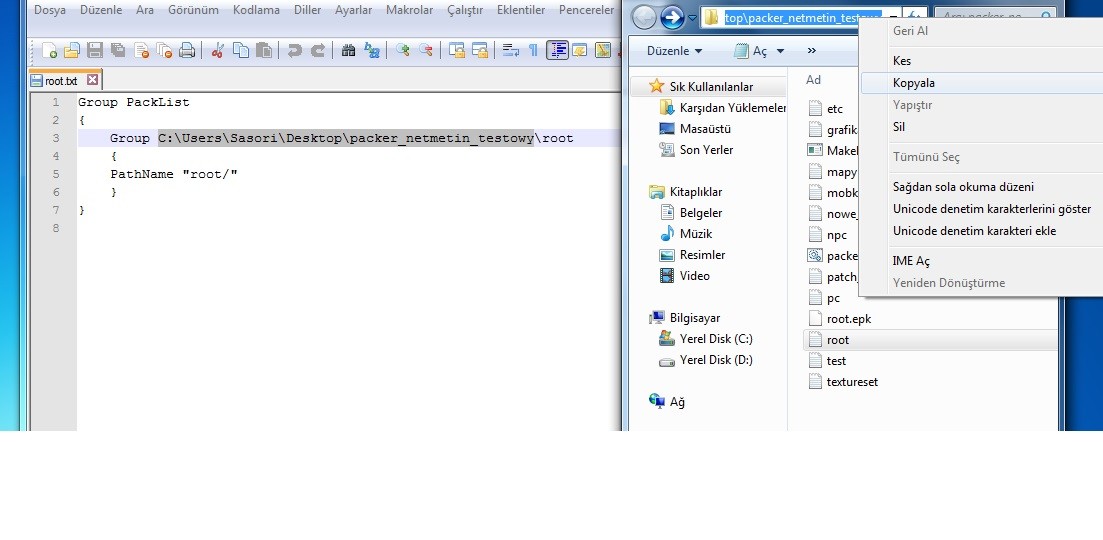Open the Makrolar menu
The image size is (1103, 540).
point(408,10)
